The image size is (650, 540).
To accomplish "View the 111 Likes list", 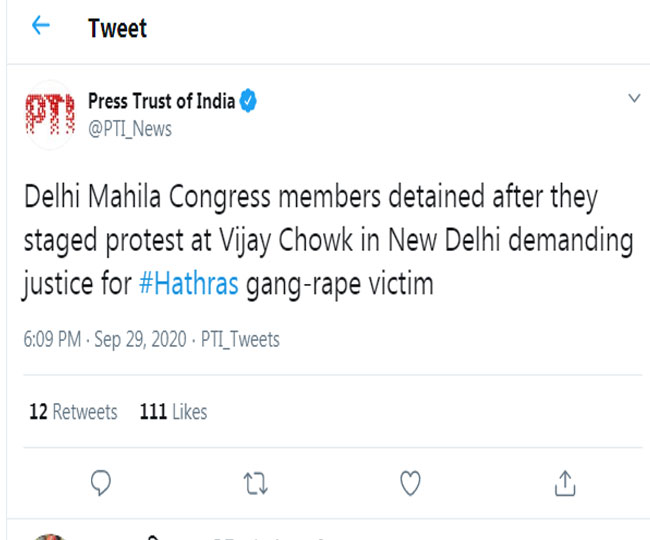I will click(x=173, y=412).
